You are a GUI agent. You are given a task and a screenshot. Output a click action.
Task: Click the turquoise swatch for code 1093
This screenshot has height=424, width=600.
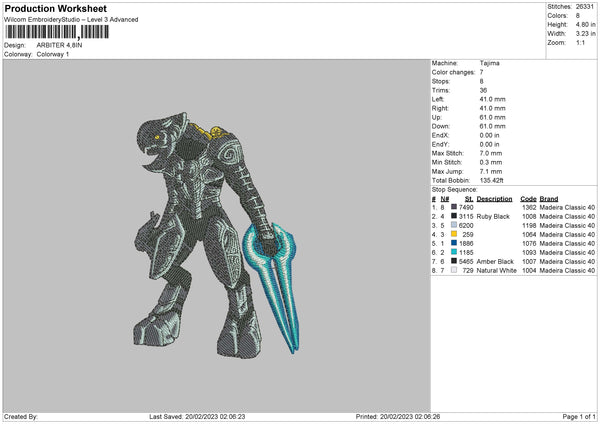(x=454, y=252)
